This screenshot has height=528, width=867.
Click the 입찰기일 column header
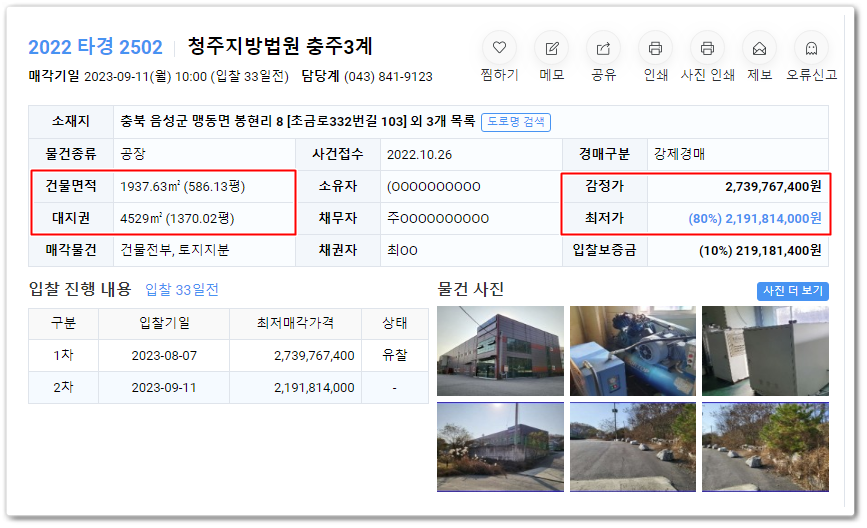[x=164, y=323]
